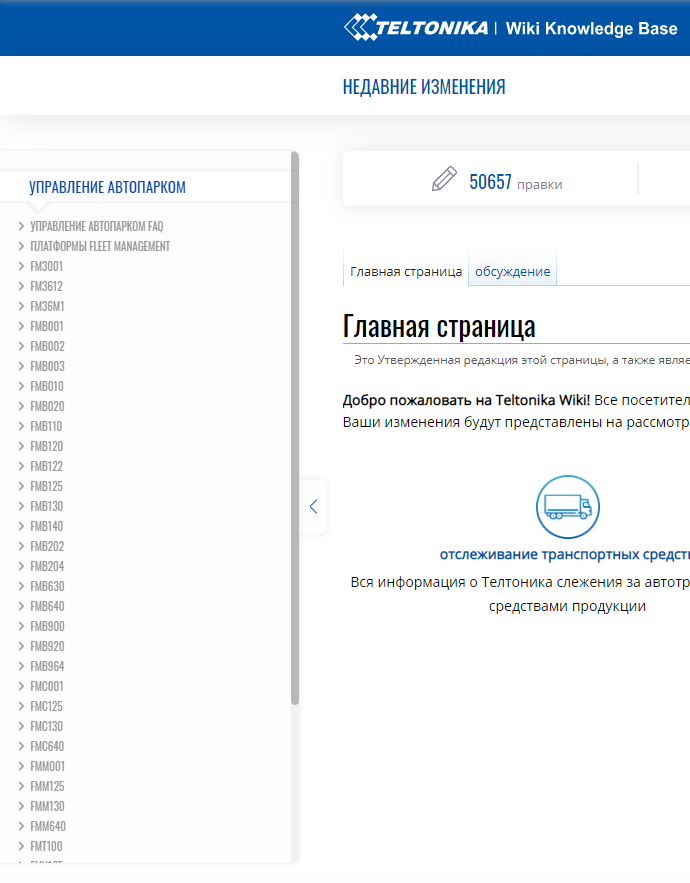The width and height of the screenshot is (690, 883).
Task: Expand the FM3612 tree chevron
Action: tap(21, 286)
